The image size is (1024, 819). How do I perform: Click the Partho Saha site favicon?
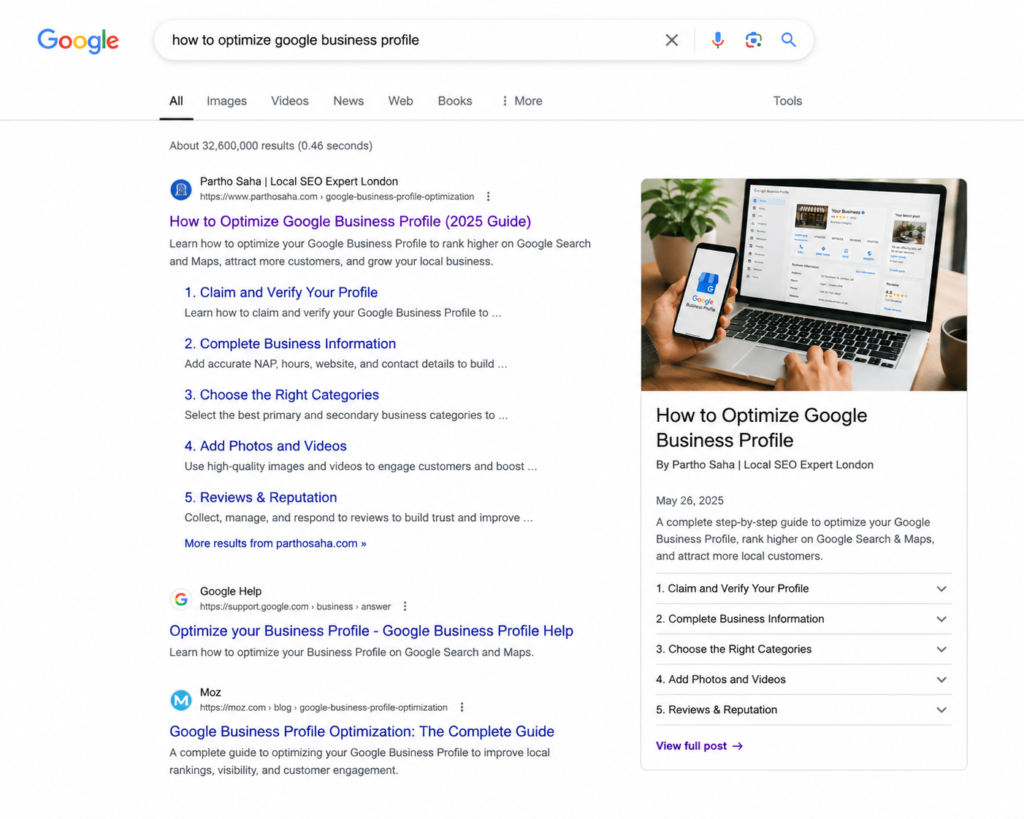pos(181,189)
